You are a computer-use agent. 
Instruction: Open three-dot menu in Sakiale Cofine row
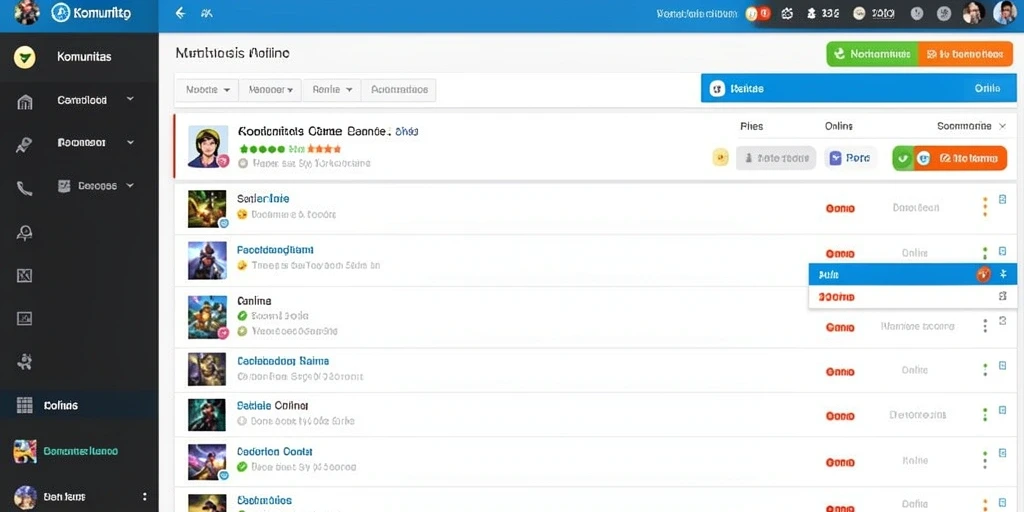pyautogui.click(x=985, y=415)
